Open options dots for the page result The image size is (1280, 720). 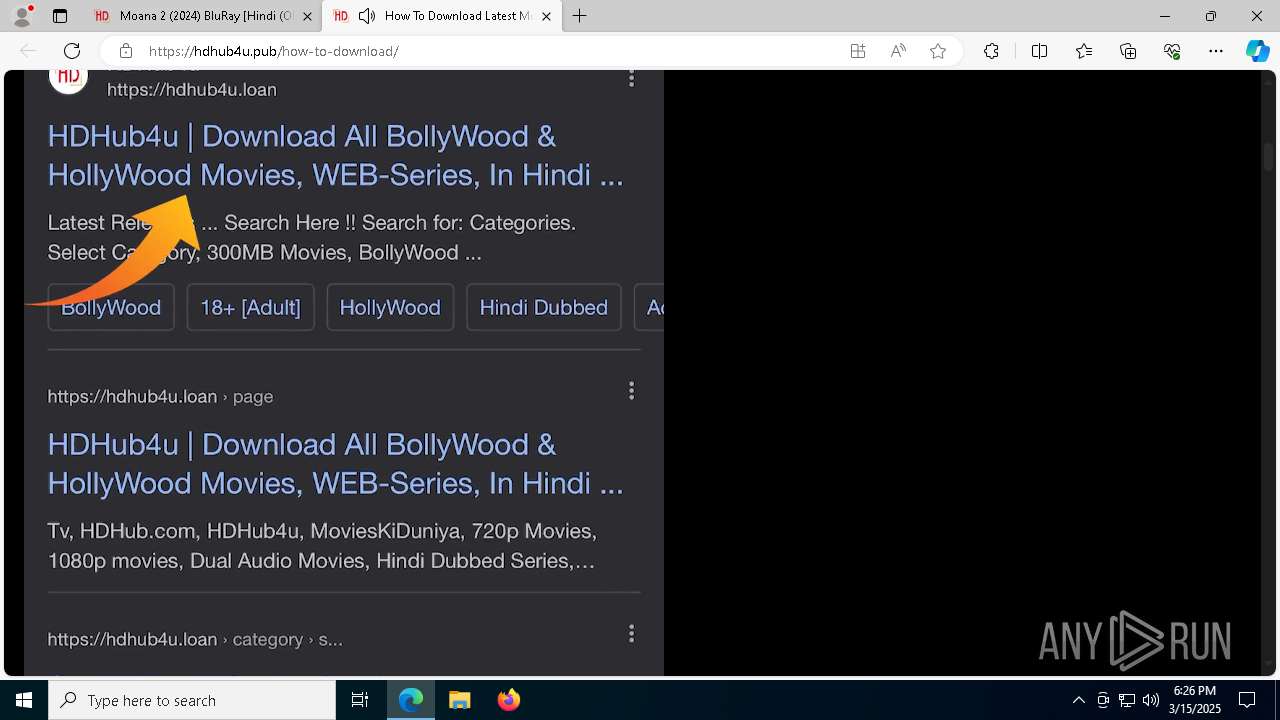631,390
